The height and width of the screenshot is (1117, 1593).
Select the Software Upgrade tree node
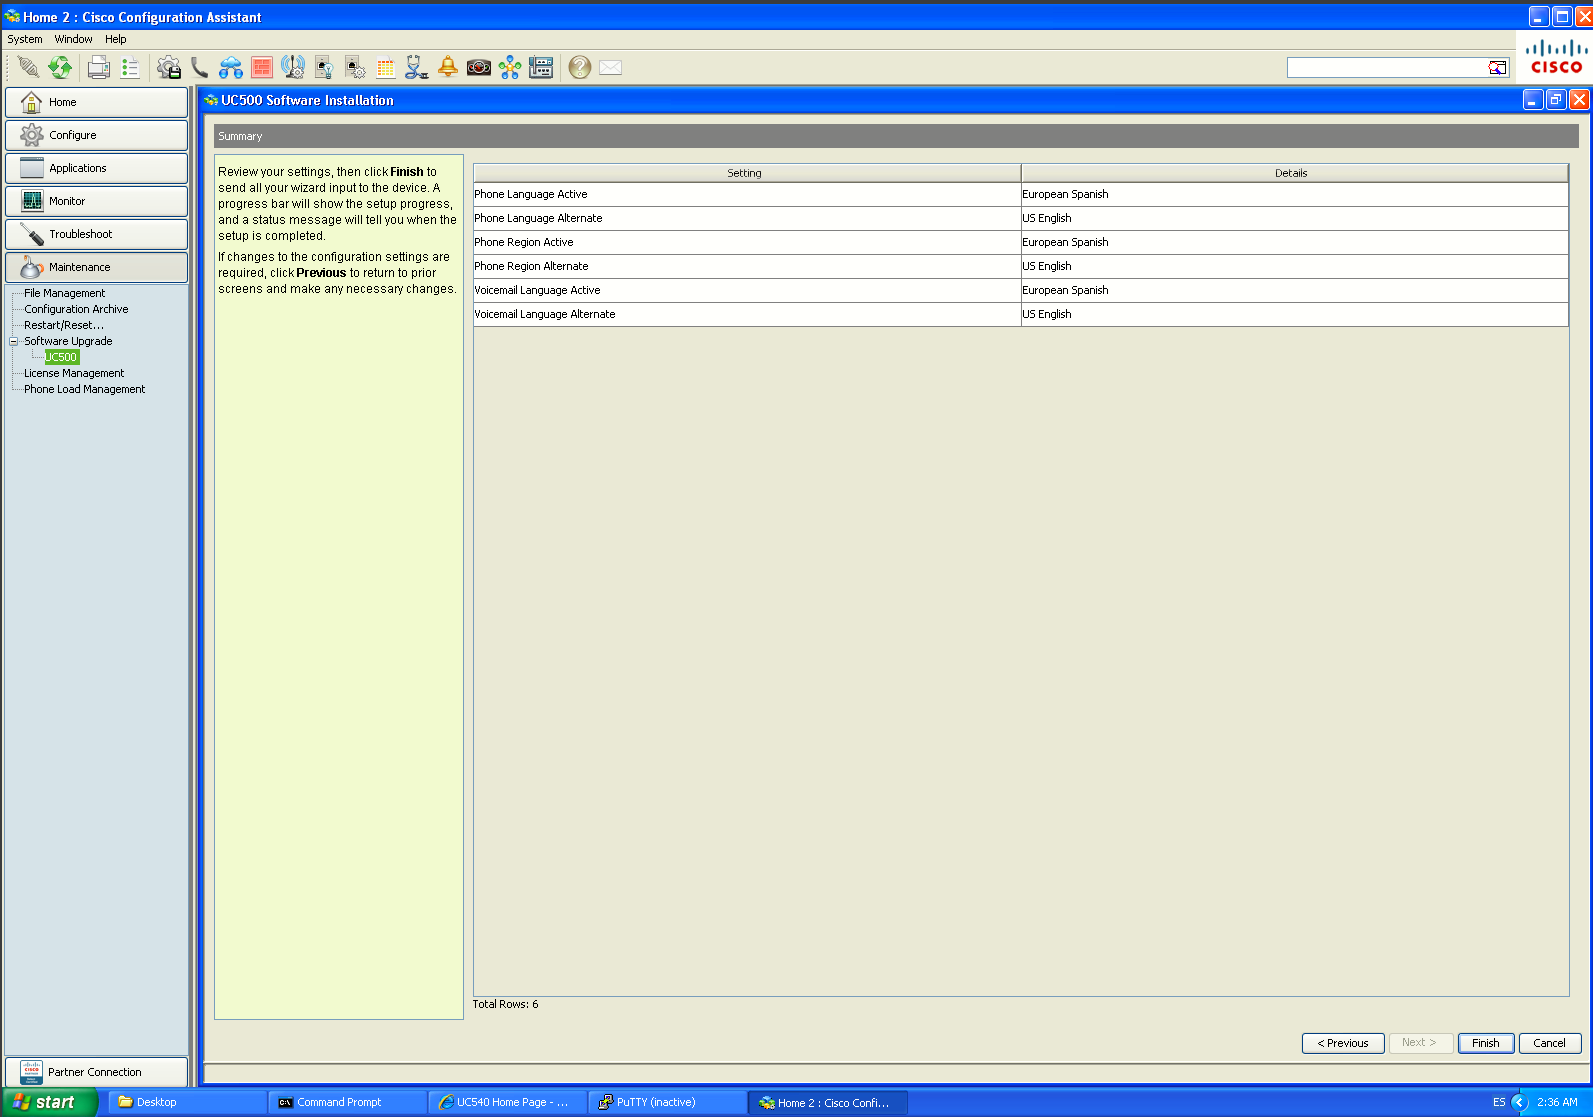click(68, 341)
